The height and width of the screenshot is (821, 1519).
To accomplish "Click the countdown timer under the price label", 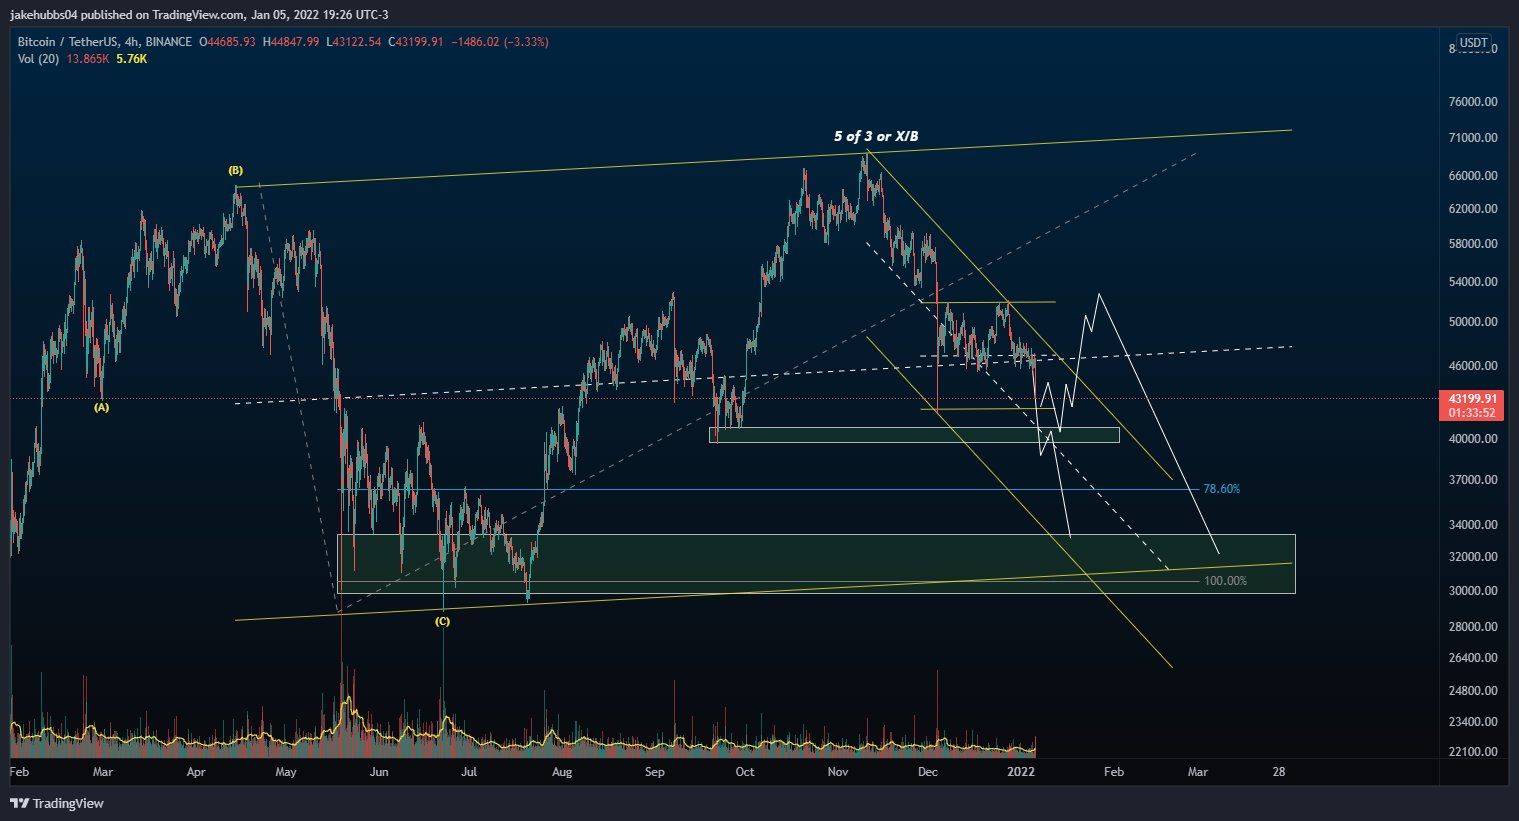I will [x=1470, y=411].
